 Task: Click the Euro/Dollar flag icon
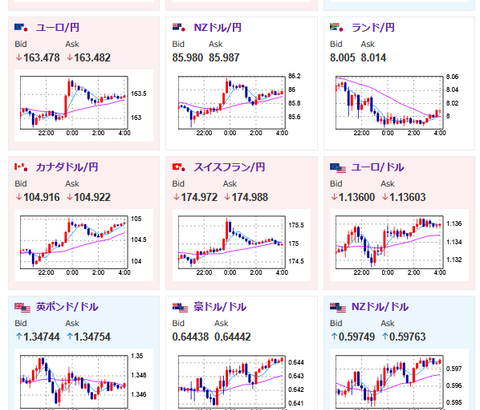pyautogui.click(x=338, y=168)
